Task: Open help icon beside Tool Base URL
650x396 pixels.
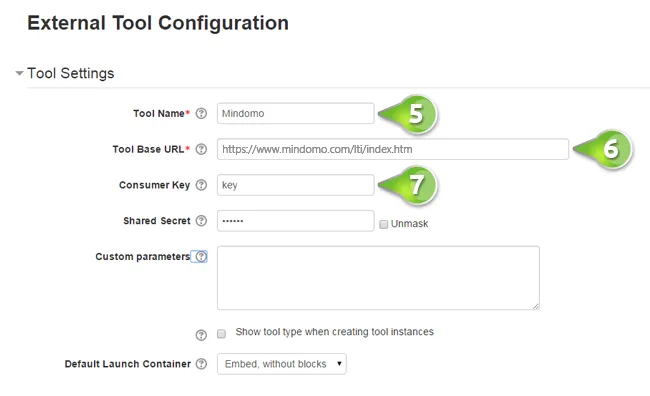Action: click(x=201, y=149)
